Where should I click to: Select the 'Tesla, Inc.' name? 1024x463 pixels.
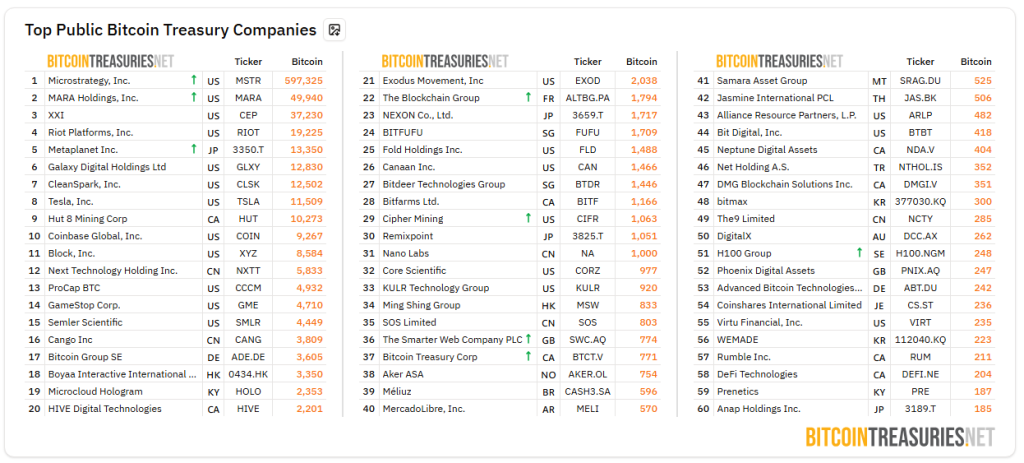(x=71, y=202)
